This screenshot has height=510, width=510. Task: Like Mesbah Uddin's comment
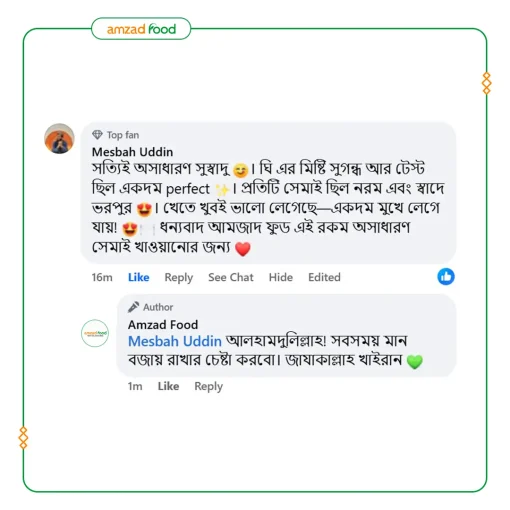[x=139, y=277]
